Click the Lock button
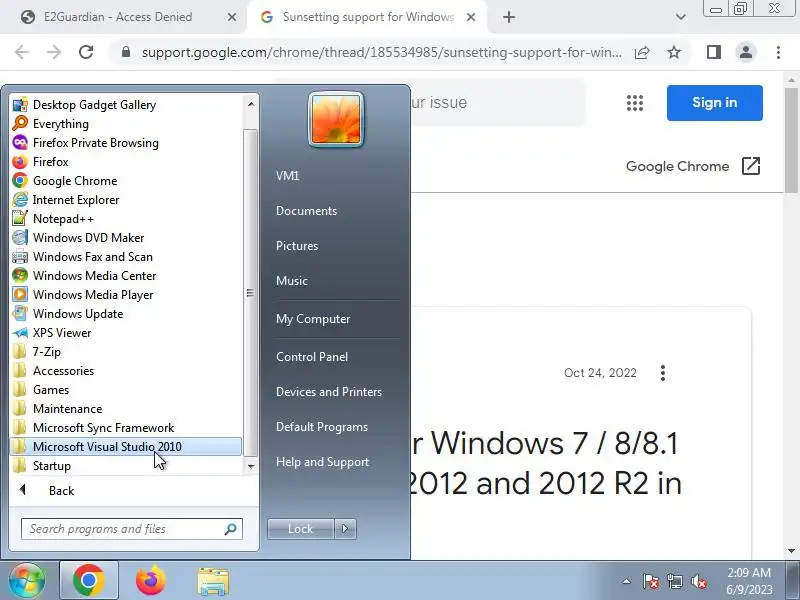The width and height of the screenshot is (800, 600). [x=301, y=529]
